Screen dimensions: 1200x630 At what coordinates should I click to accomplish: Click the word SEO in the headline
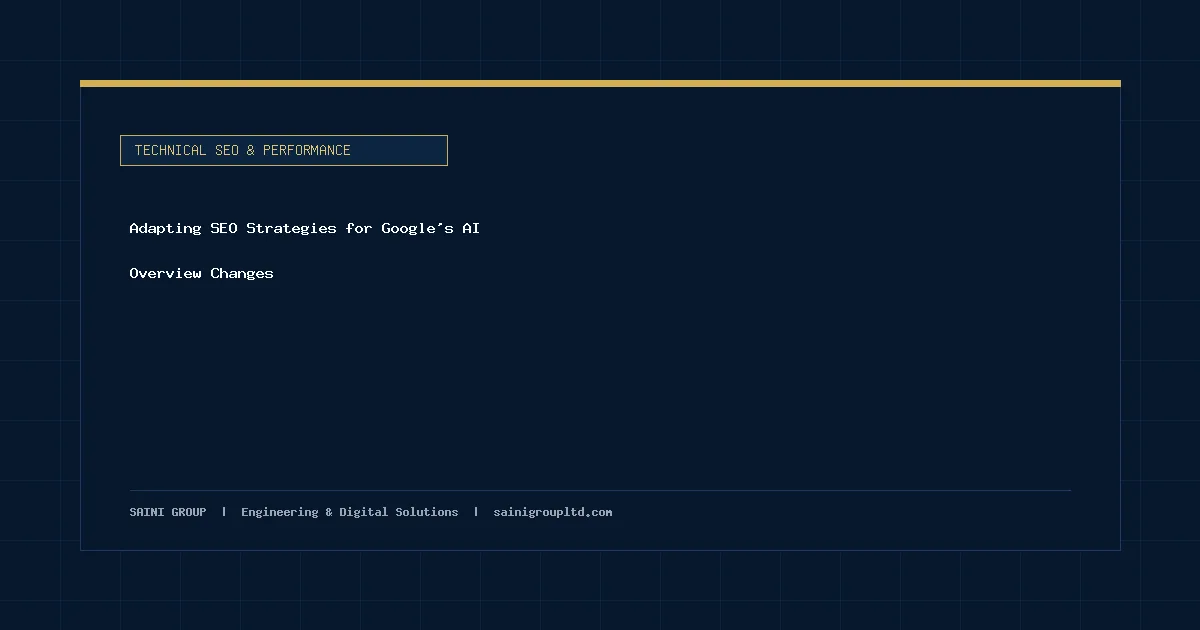(224, 228)
